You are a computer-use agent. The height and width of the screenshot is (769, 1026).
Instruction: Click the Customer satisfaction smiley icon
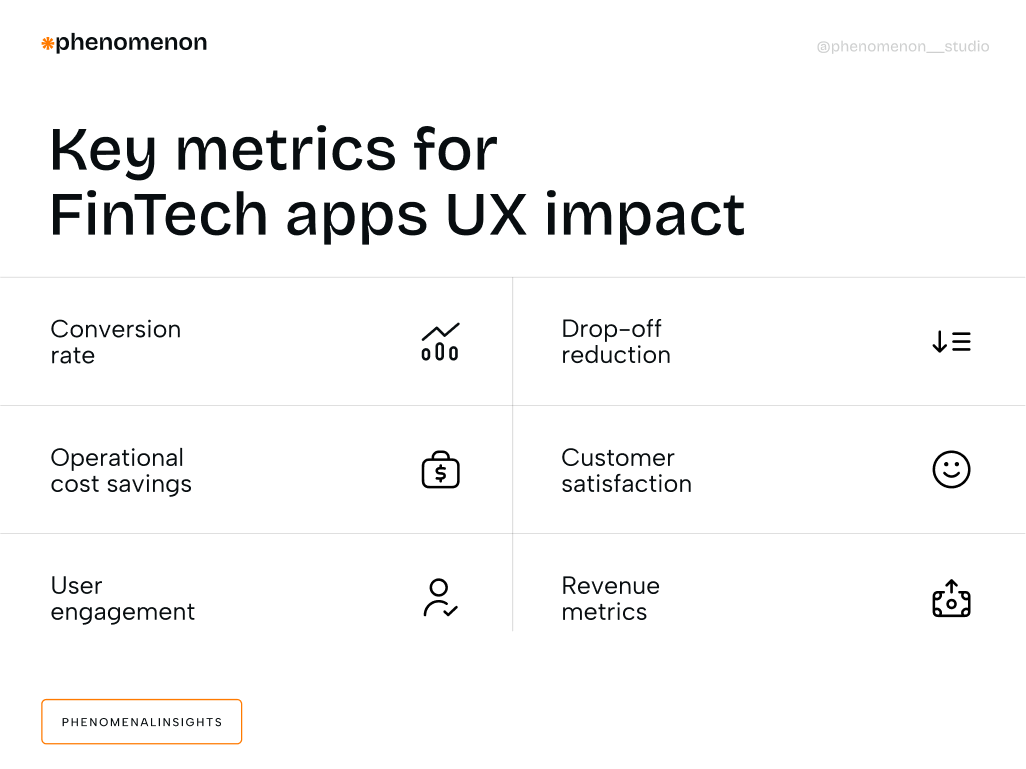[x=951, y=469]
